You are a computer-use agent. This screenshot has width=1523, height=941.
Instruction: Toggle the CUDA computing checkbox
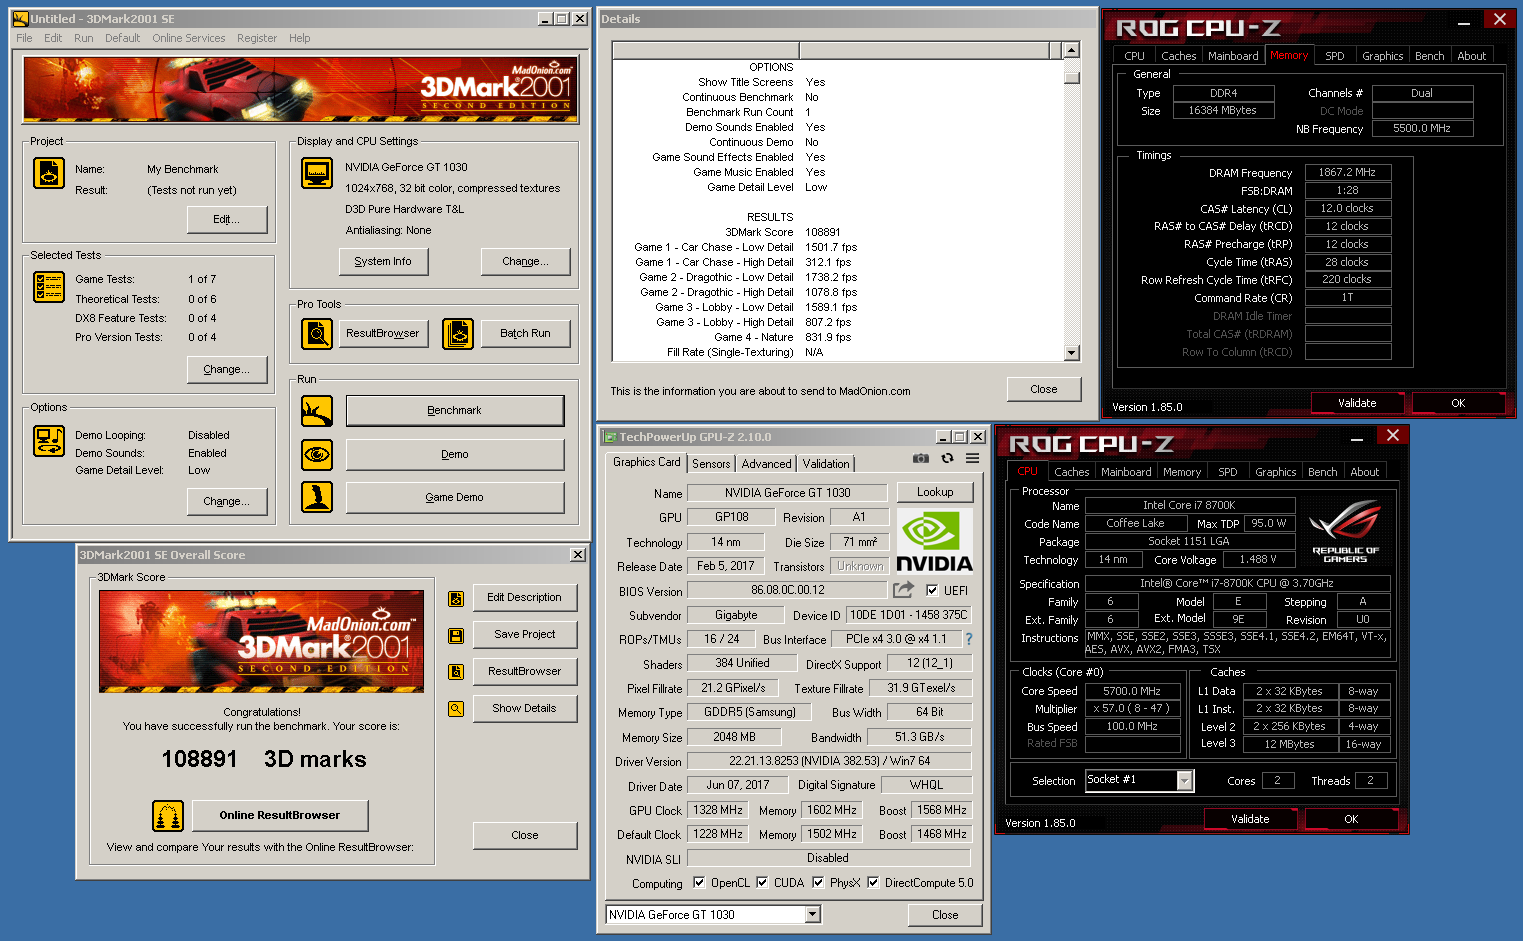pyautogui.click(x=762, y=882)
